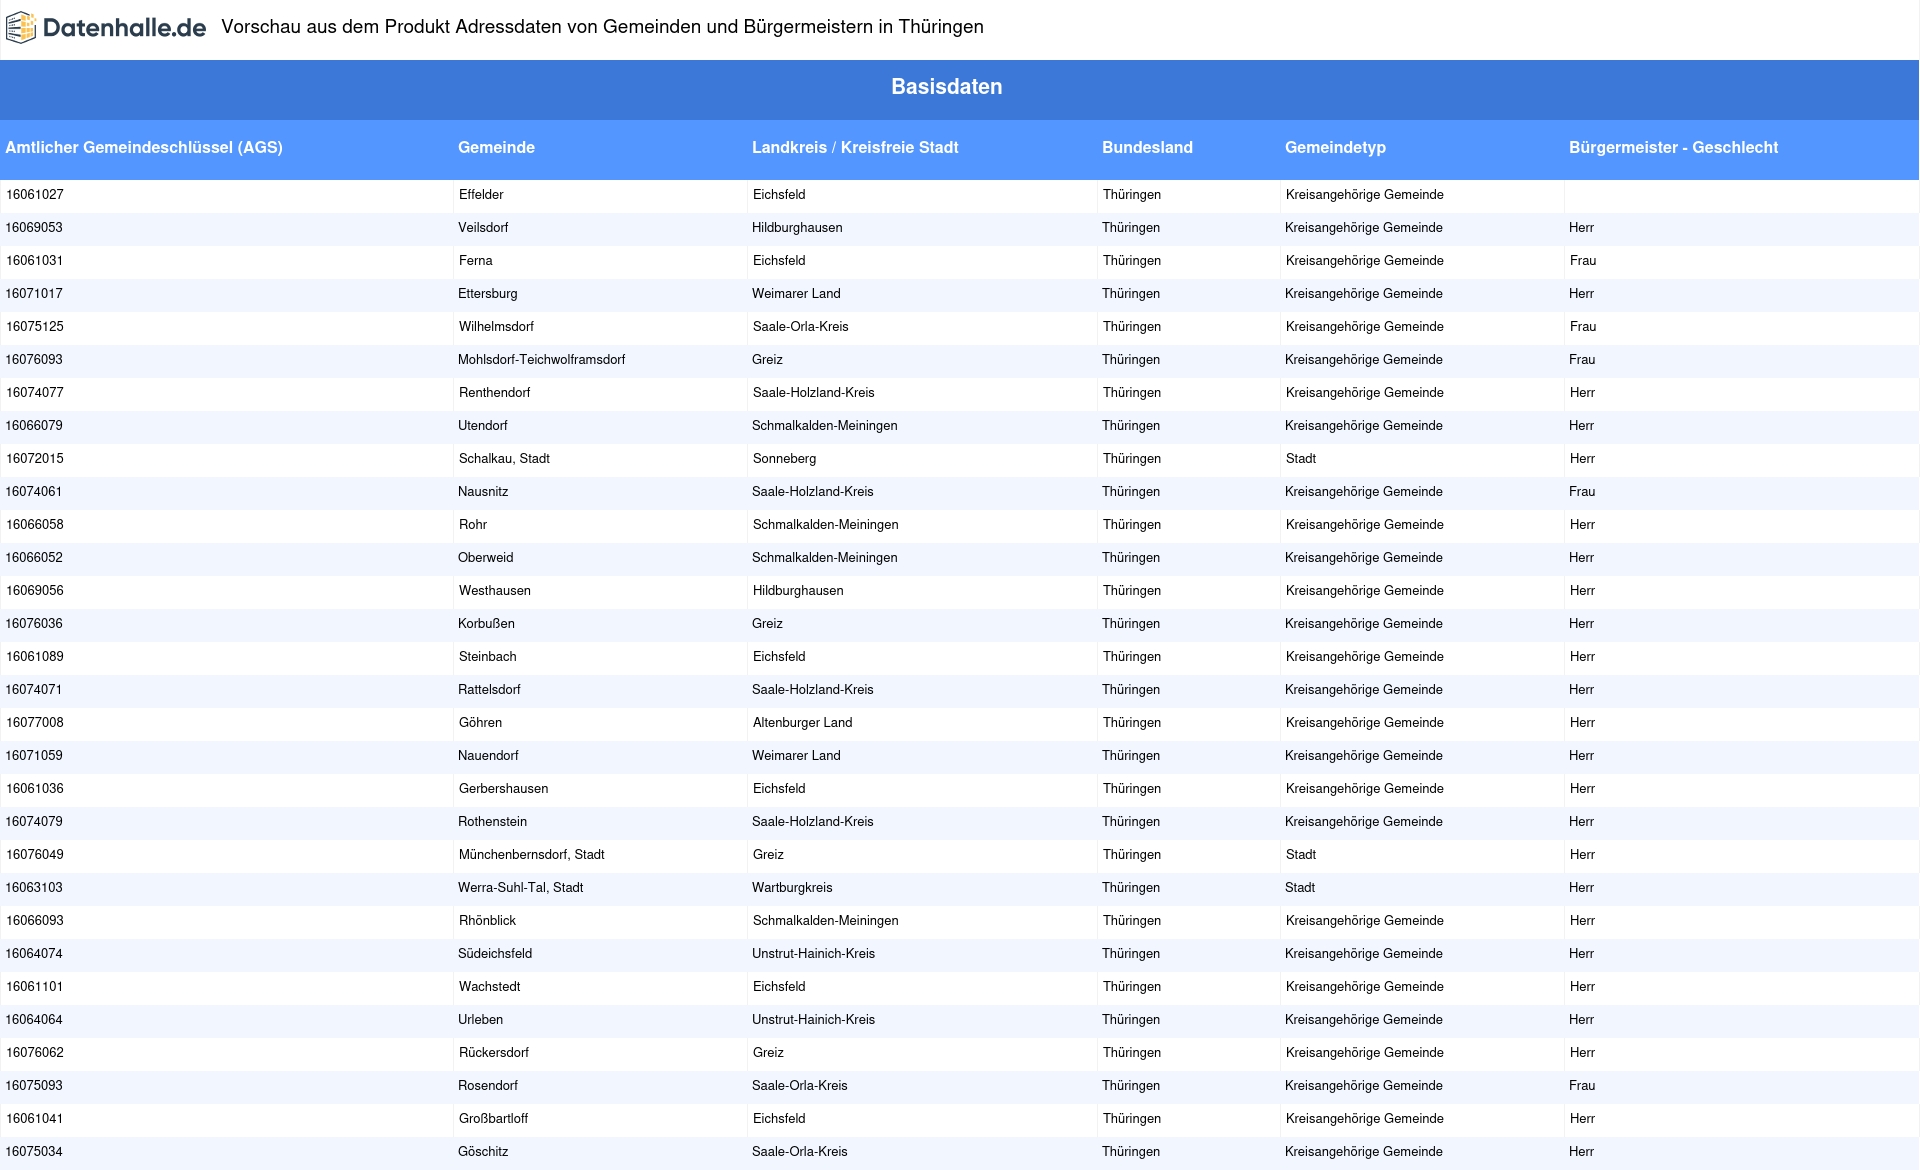
Task: Click the Wilhelmsdorf municipality cell
Action: 497,327
